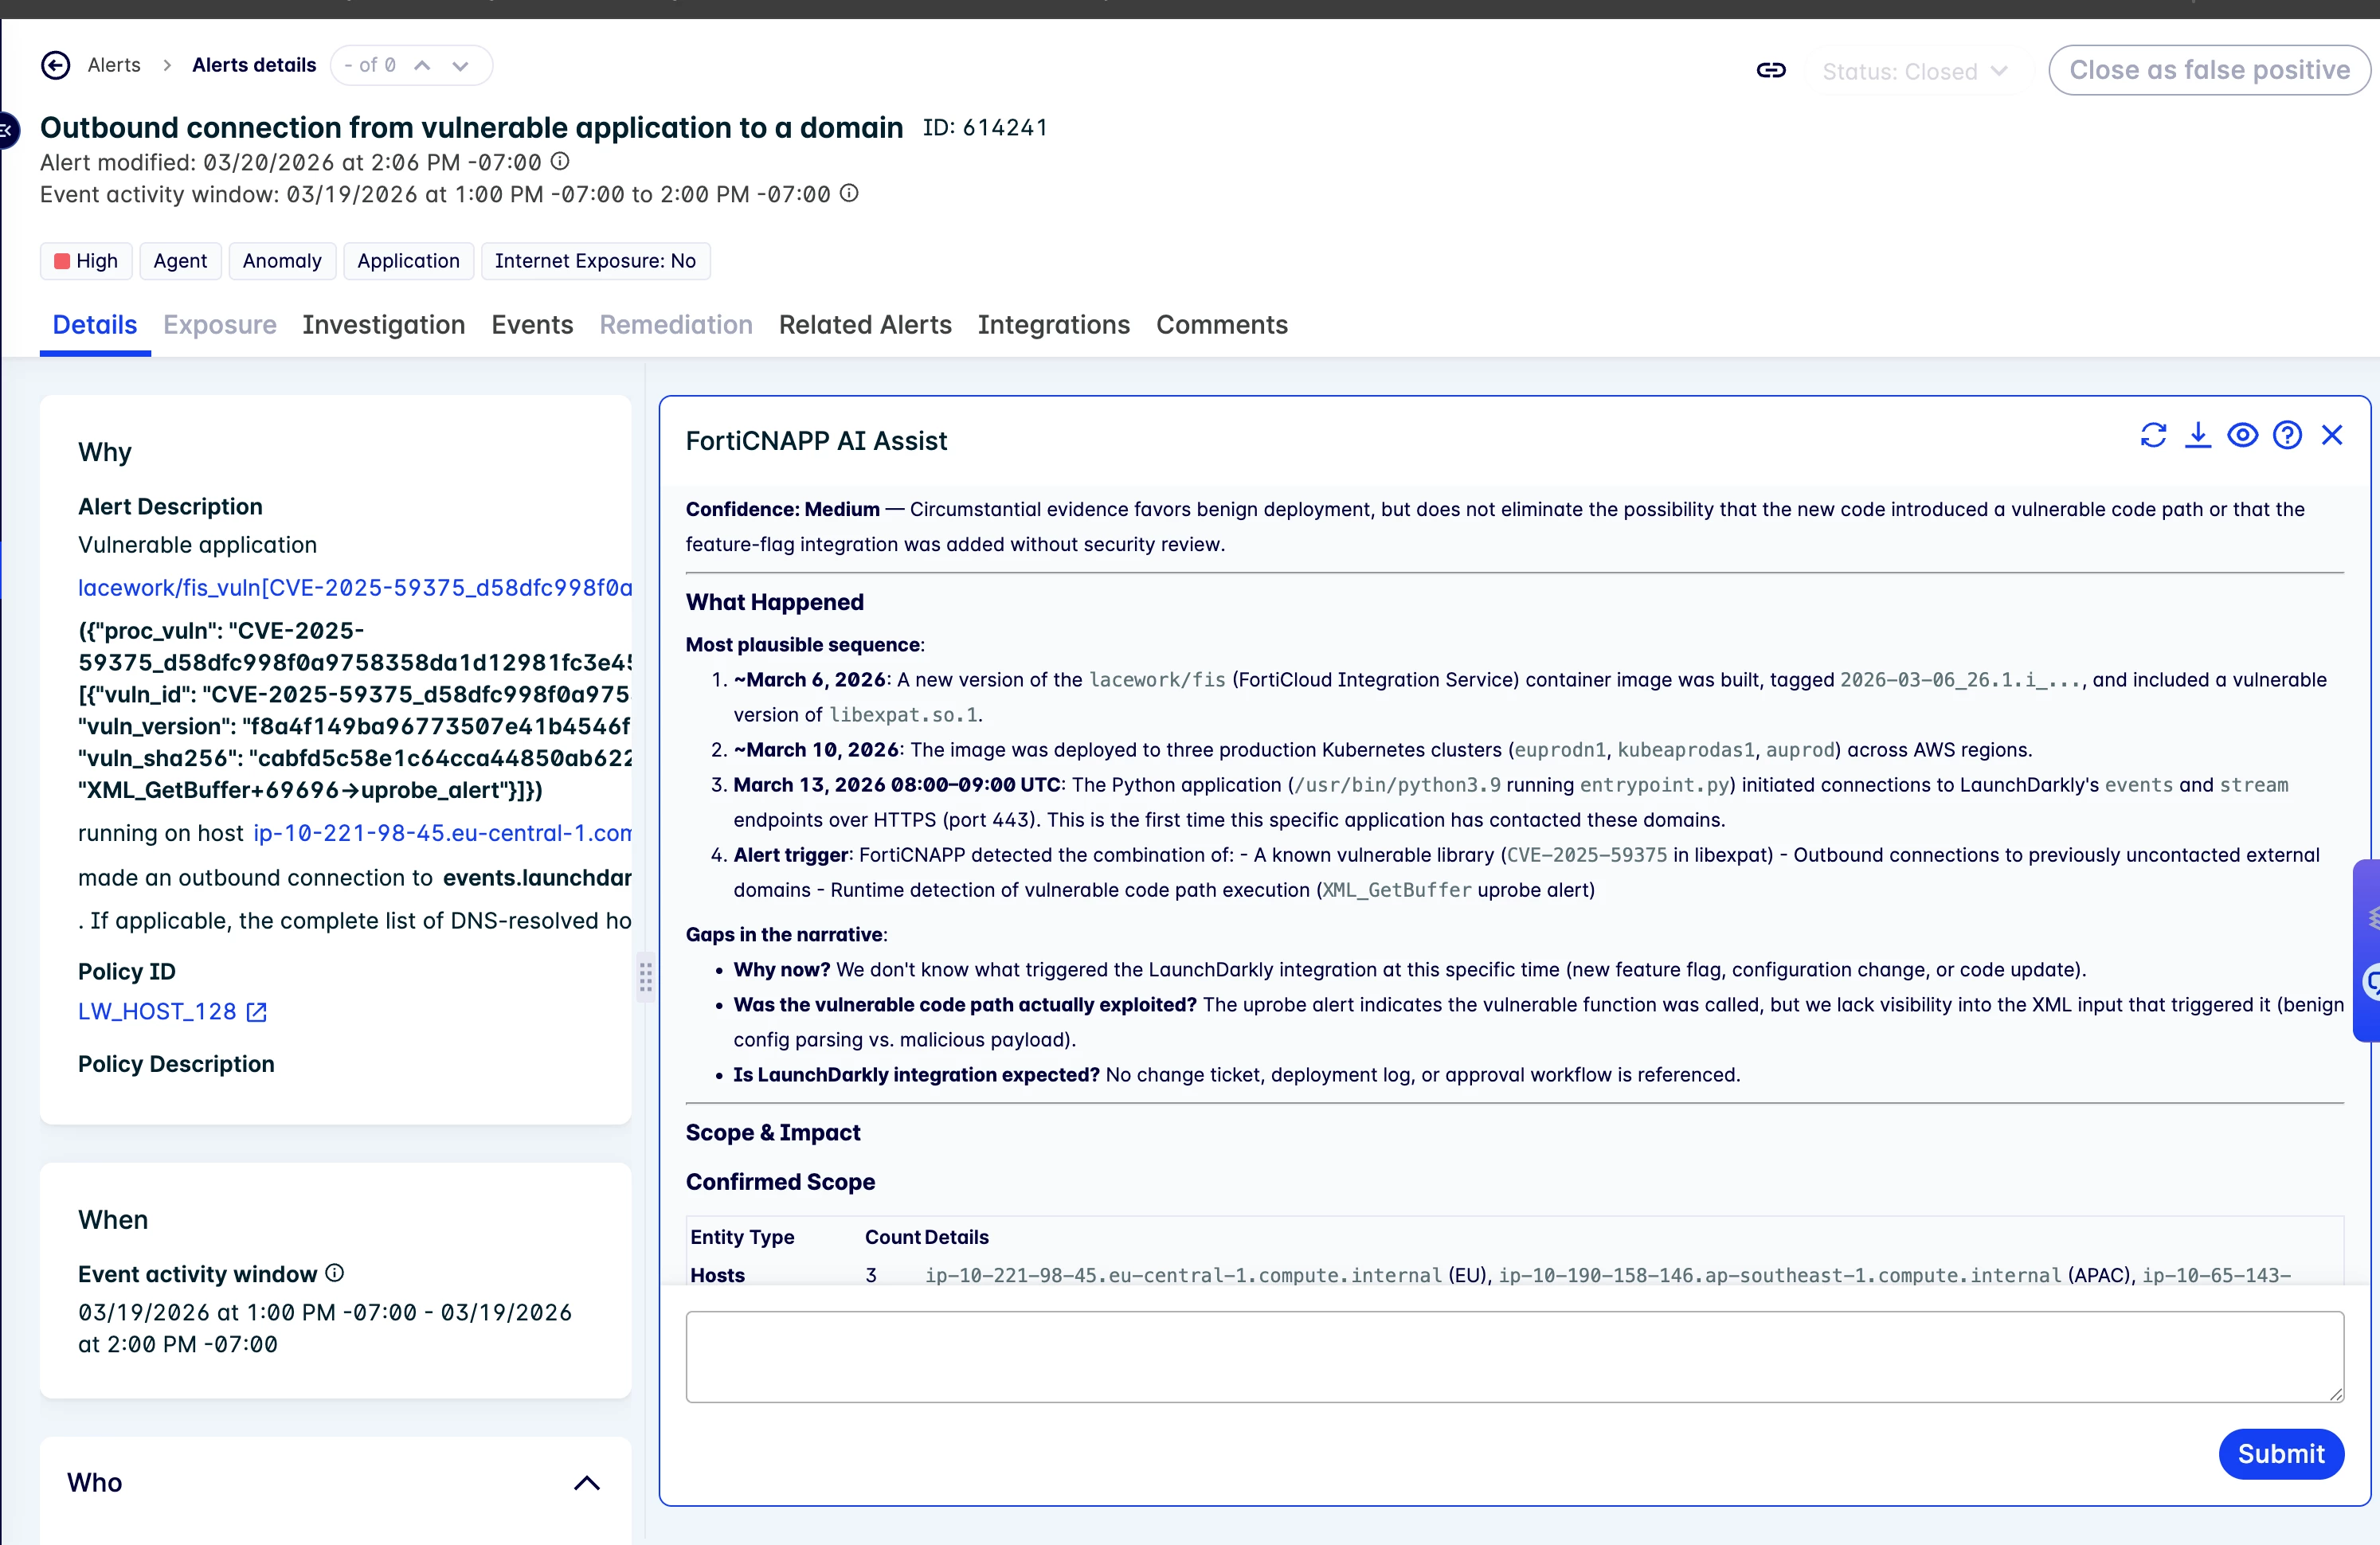Open AI Assist help question mark
2380x1545 pixels.
tap(2288, 435)
